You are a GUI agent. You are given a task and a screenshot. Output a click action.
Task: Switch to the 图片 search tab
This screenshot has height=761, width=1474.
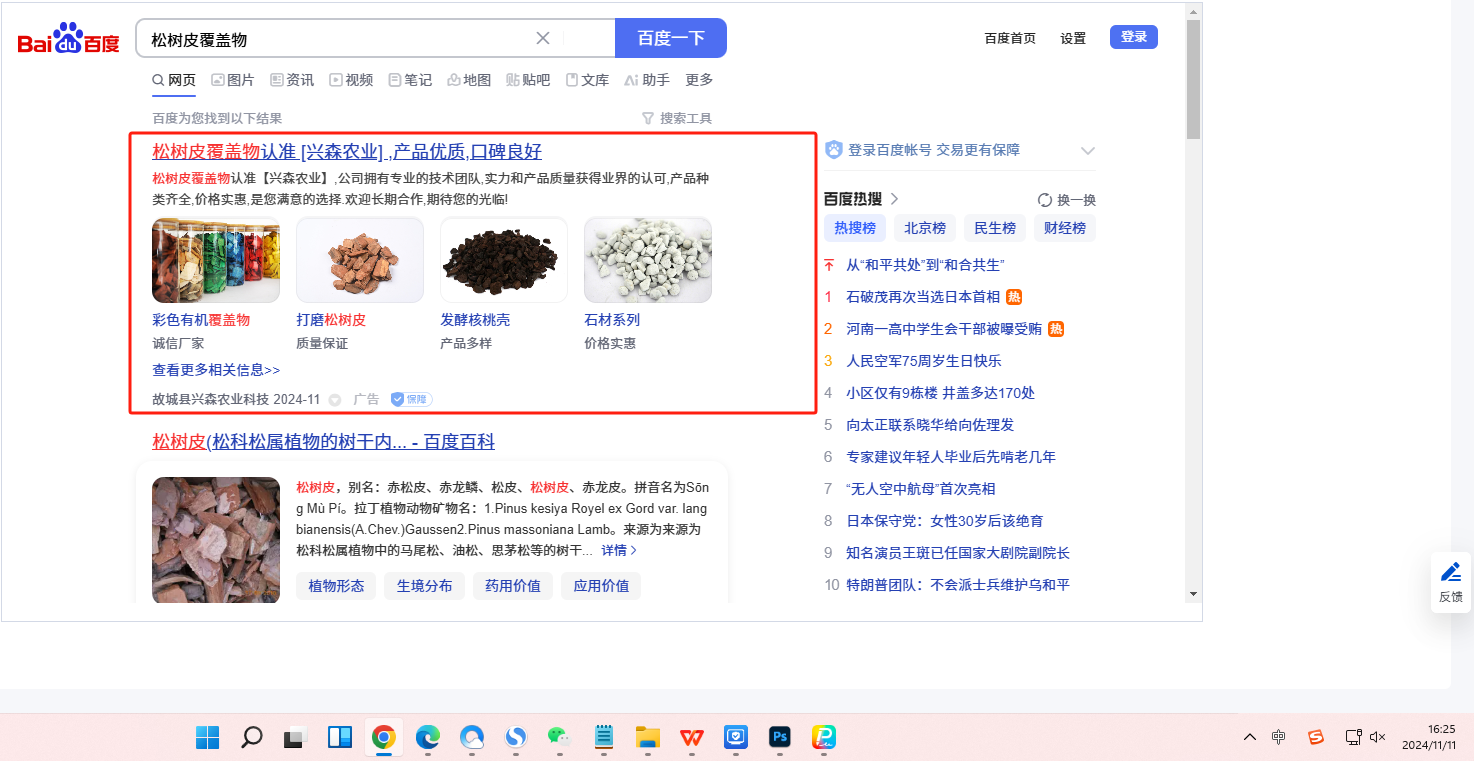[233, 80]
